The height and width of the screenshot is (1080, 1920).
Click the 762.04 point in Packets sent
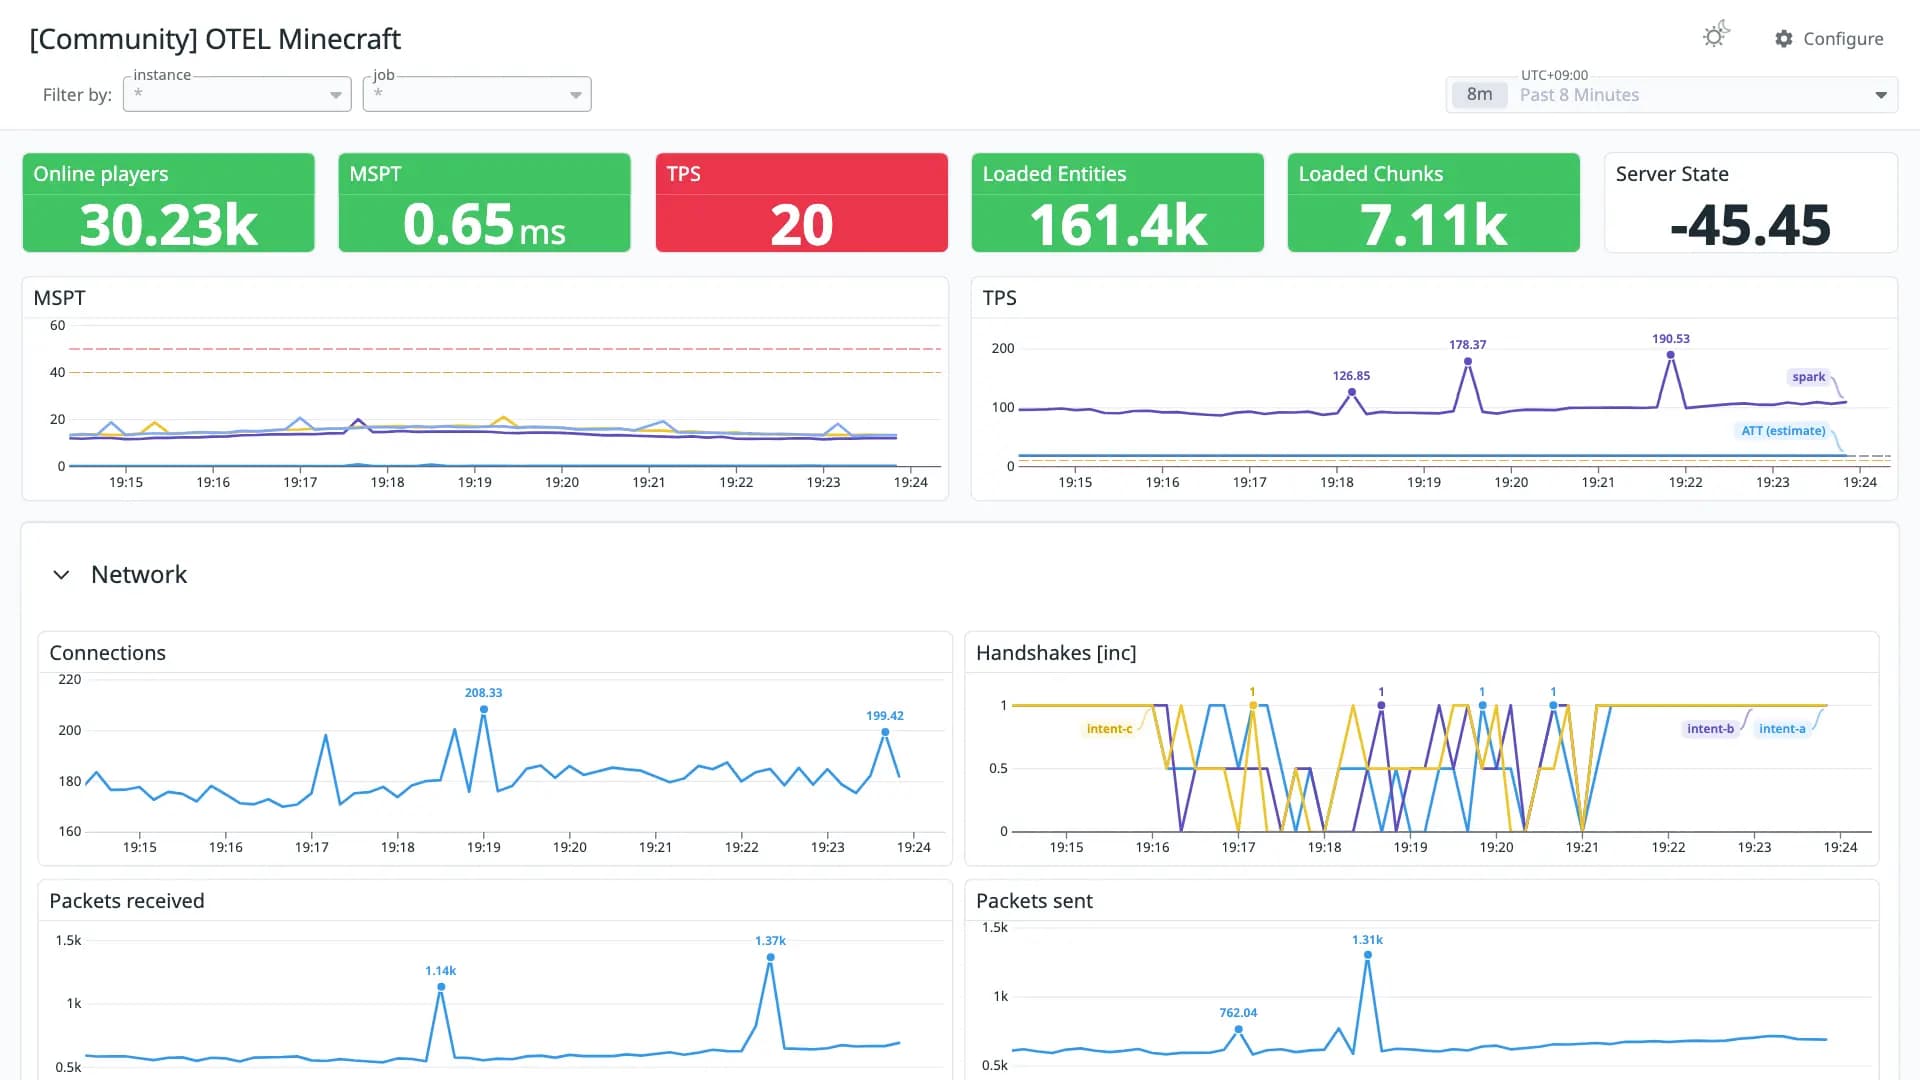pos(1238,1029)
